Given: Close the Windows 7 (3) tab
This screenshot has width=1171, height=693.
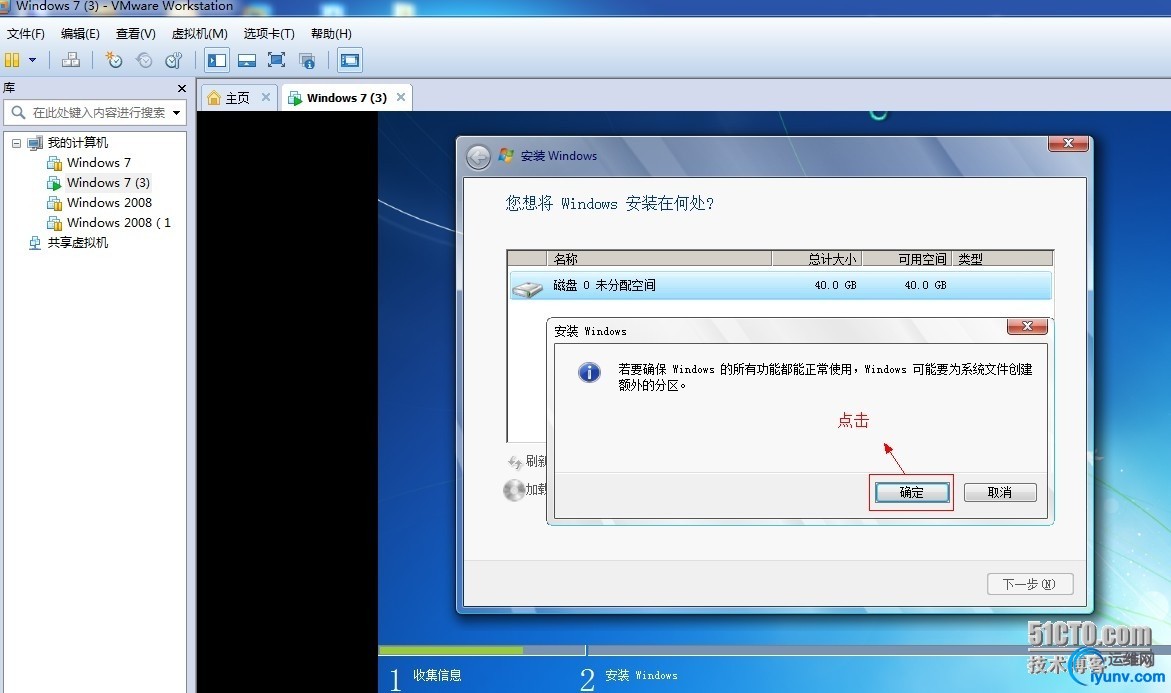Looking at the screenshot, I should [401, 97].
